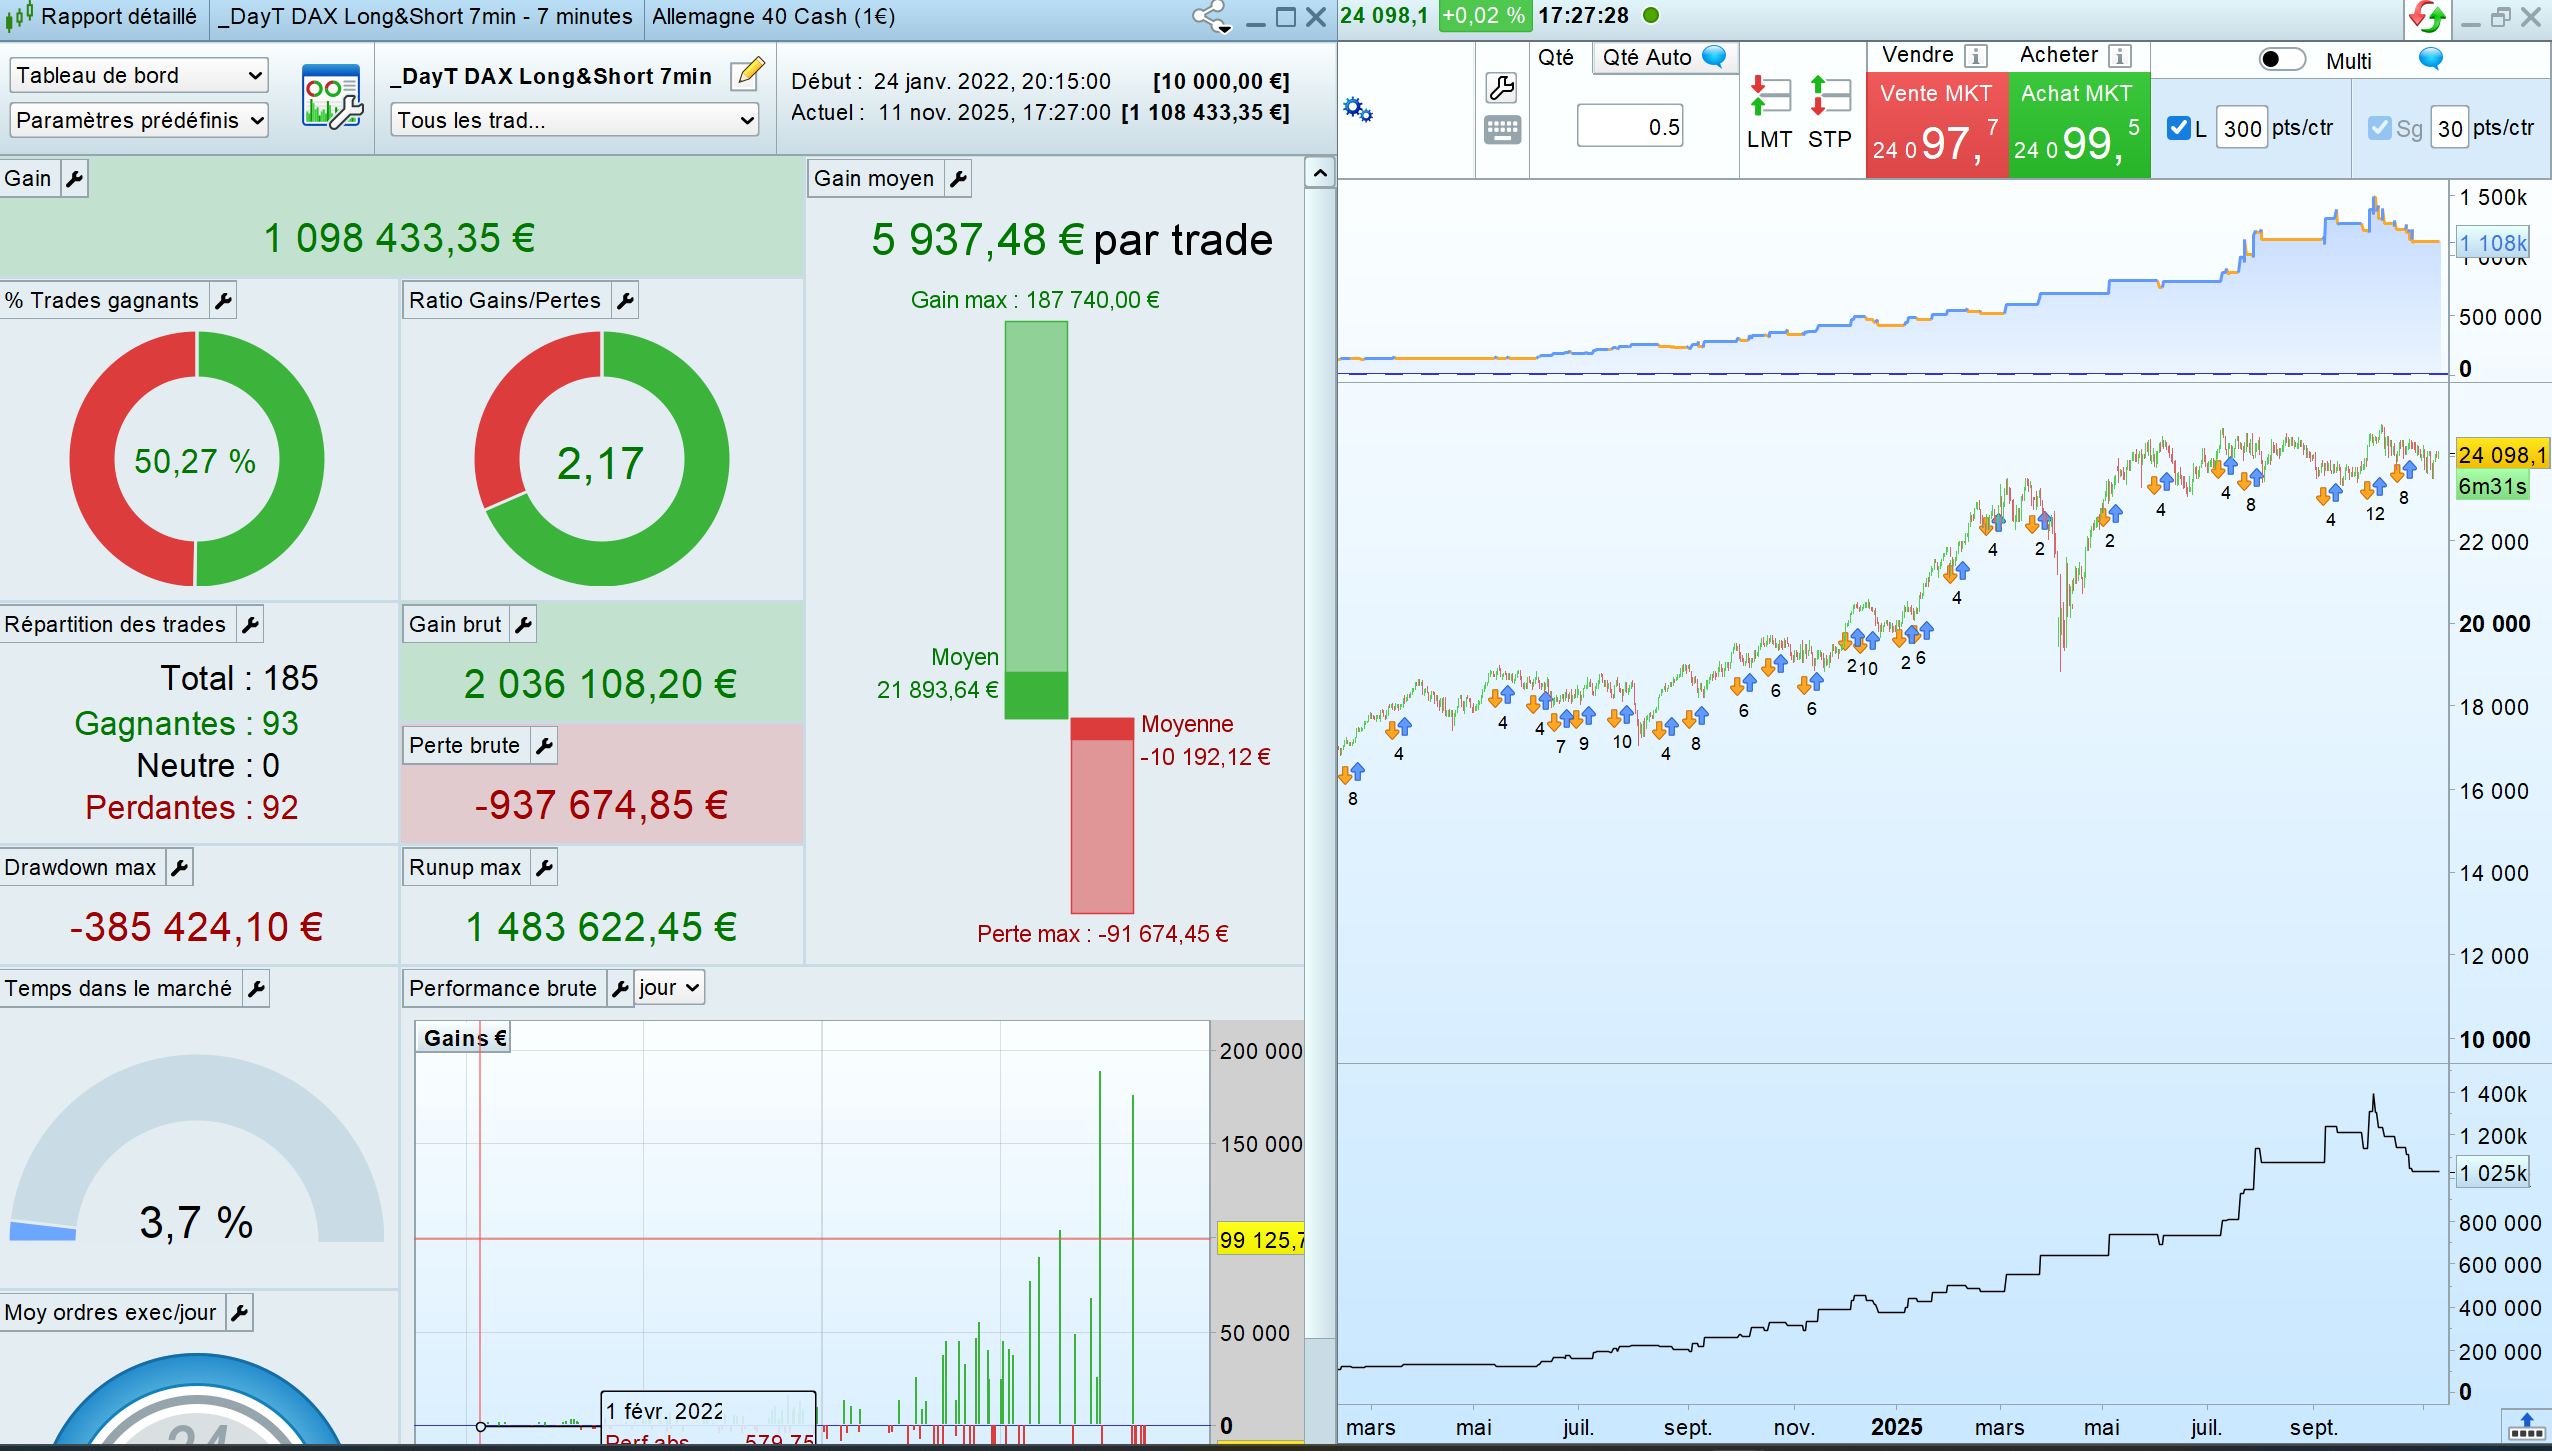Click the edit pencil icon beside strategy name
2552x1451 pixels.
747,75
